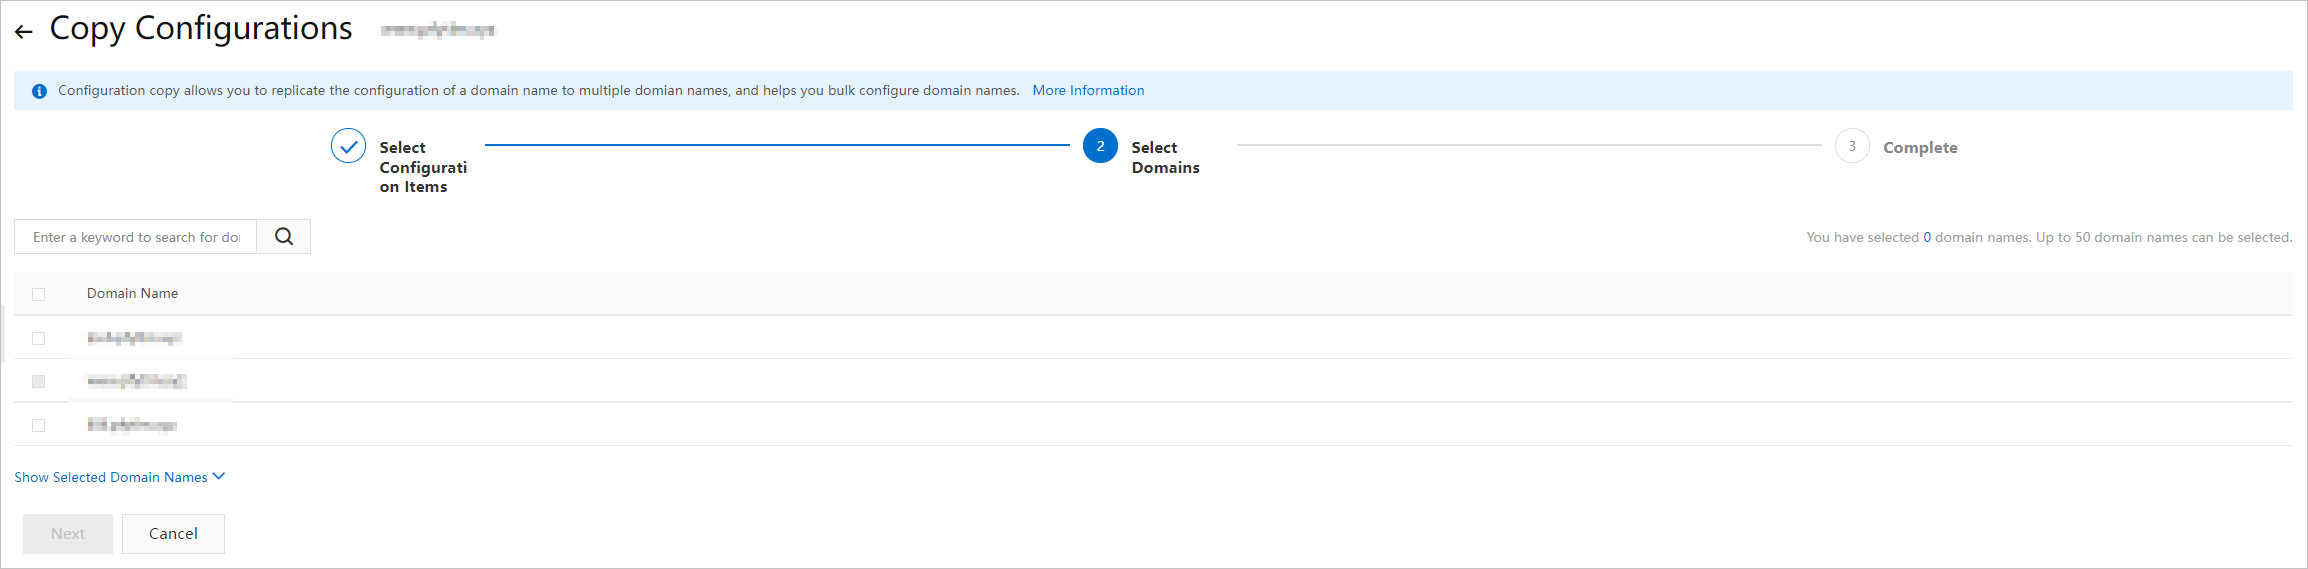Click the Select Configuration Items step label
This screenshot has height=569, width=2308.
(x=423, y=167)
